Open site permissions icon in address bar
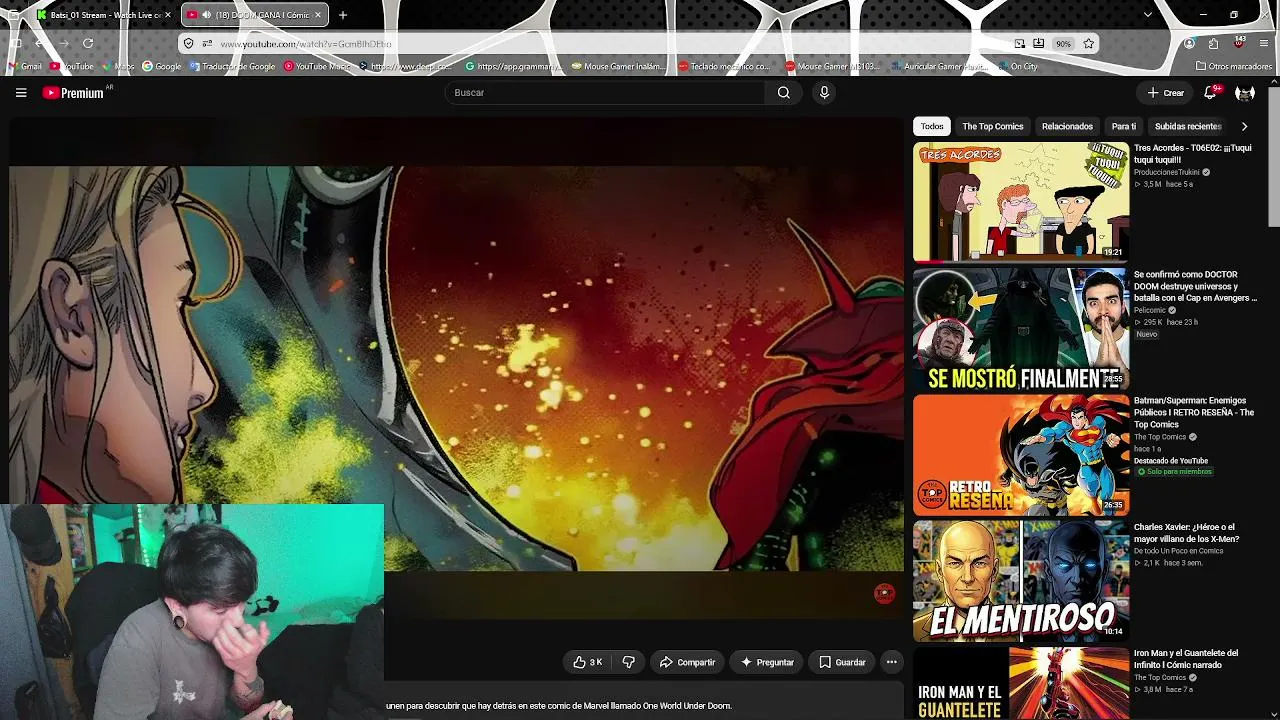 coord(207,44)
